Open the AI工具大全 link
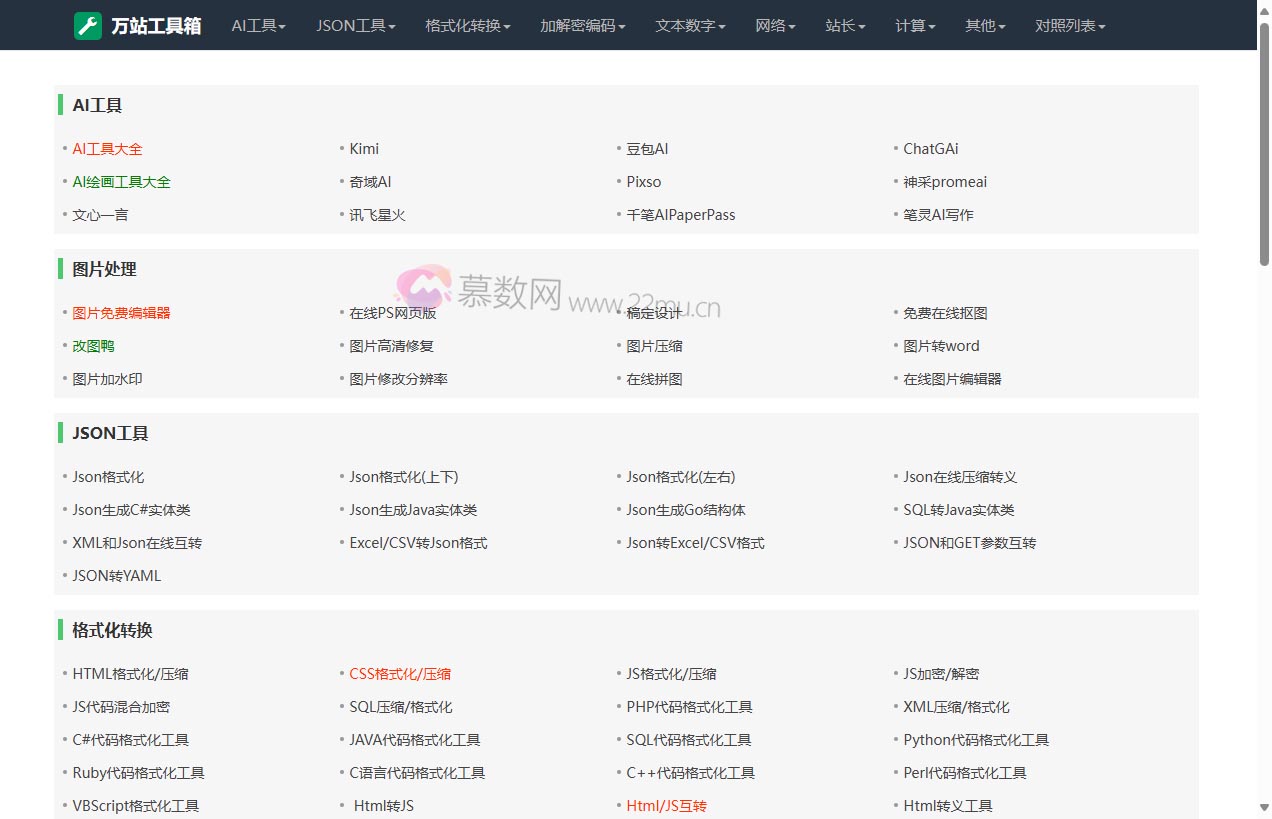 point(107,148)
